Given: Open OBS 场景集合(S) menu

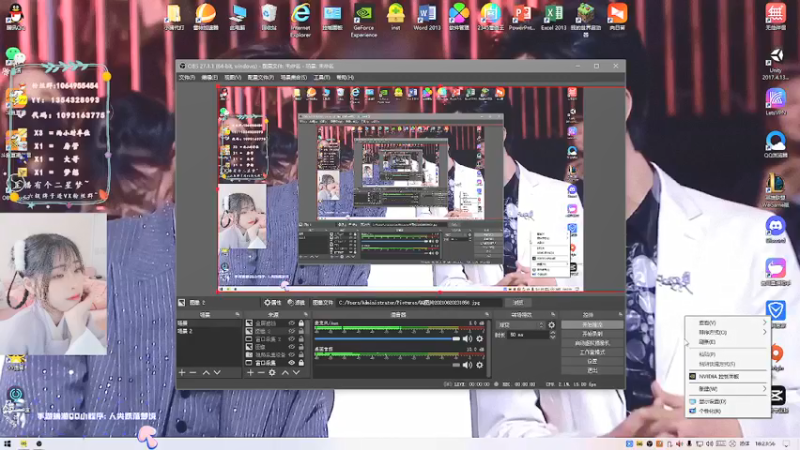Looking at the screenshot, I should click(293, 78).
